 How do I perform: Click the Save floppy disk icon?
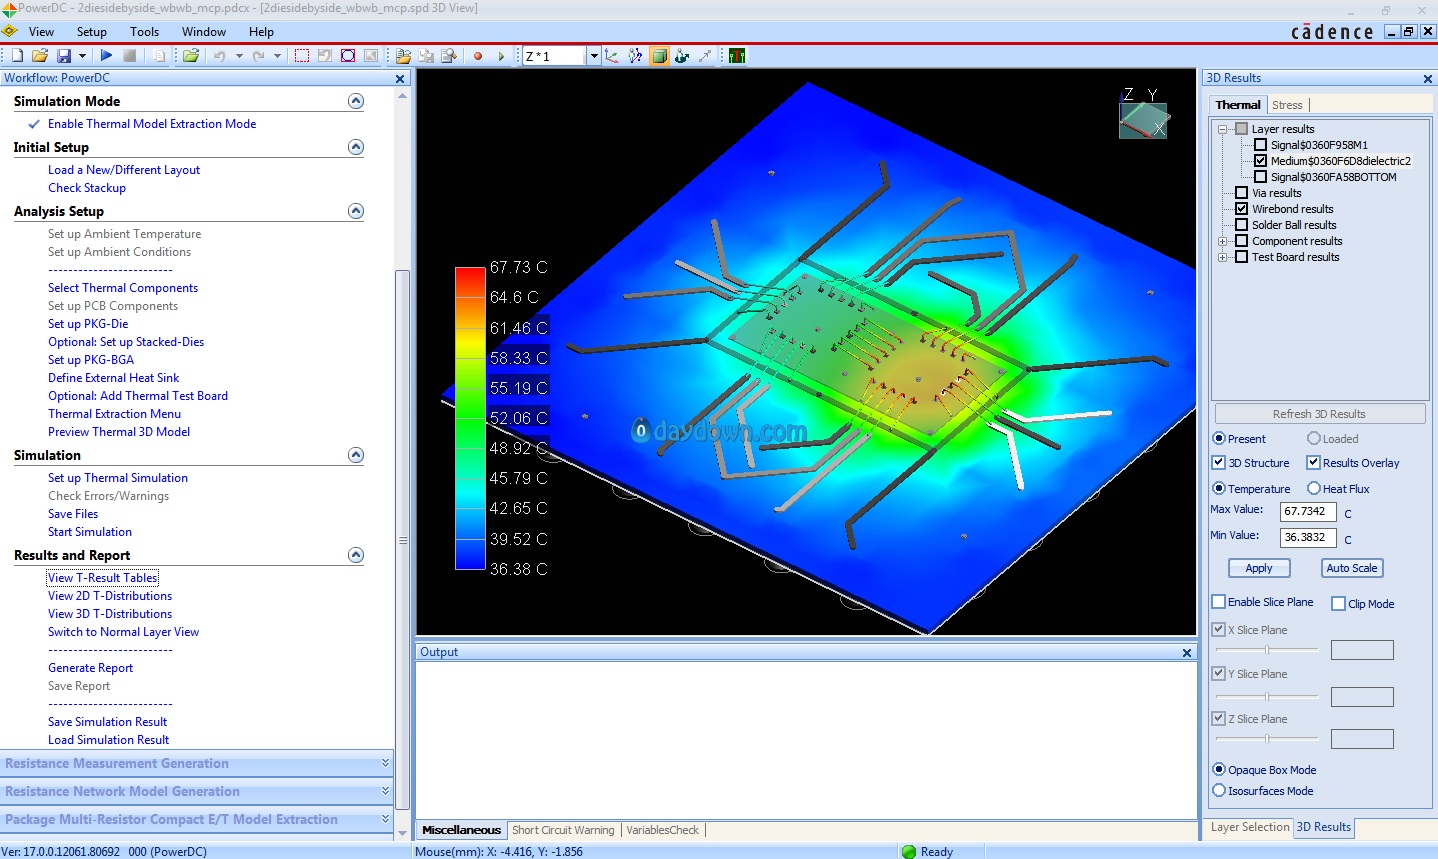pyautogui.click(x=64, y=56)
